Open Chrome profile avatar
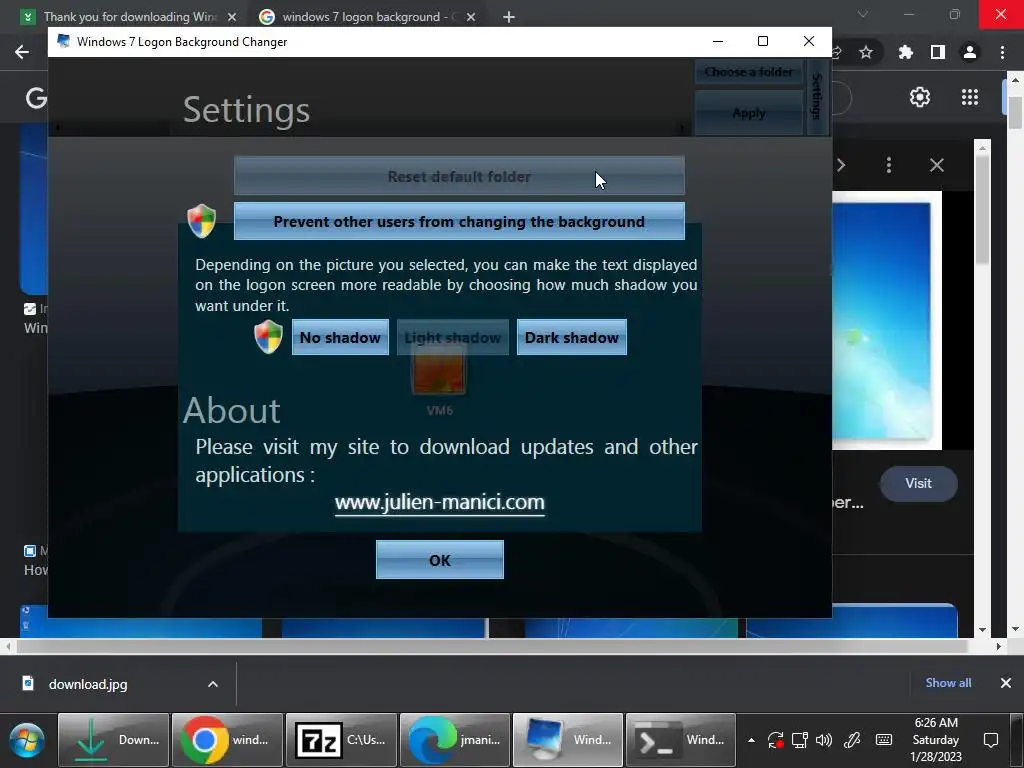Screen dimensions: 1024x768 coord(970,52)
